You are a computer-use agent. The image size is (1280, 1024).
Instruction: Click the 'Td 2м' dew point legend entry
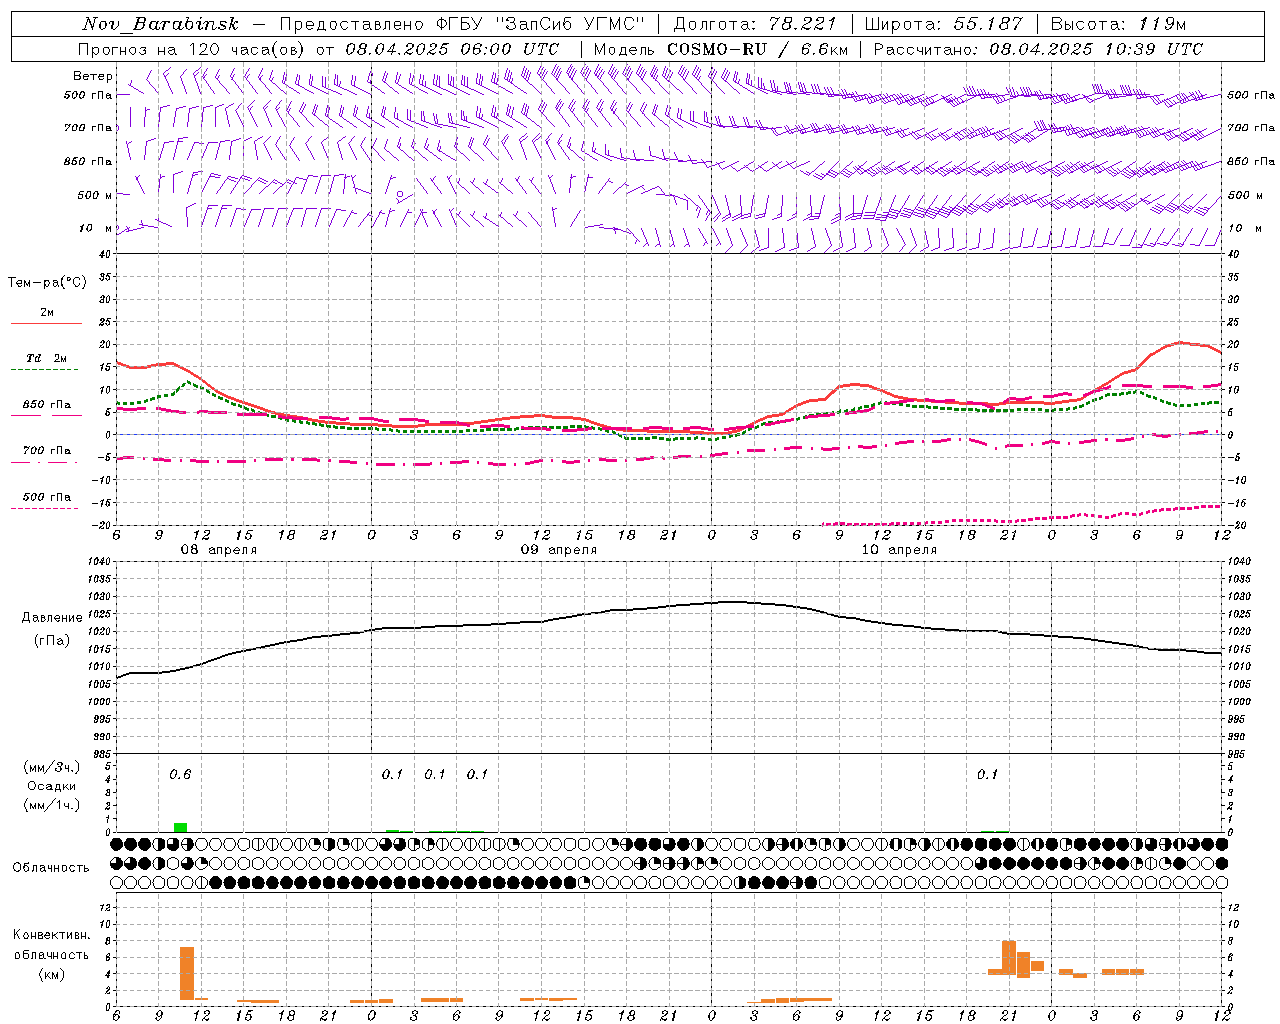(x=47, y=358)
